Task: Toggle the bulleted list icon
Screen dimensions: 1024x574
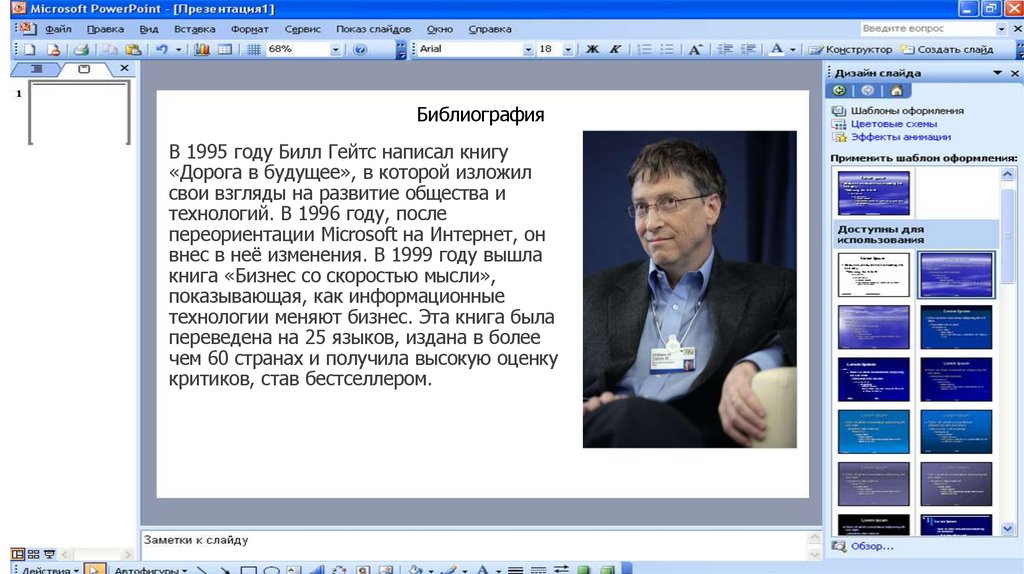Action: click(667, 50)
